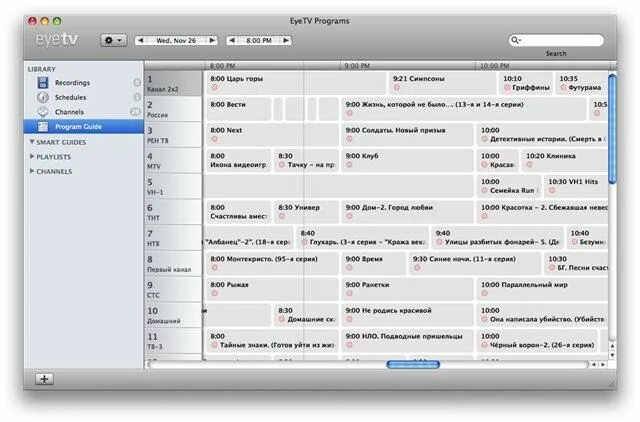This screenshot has width=640, height=422.
Task: Step forward from 8:00 PM time
Action: point(286,40)
